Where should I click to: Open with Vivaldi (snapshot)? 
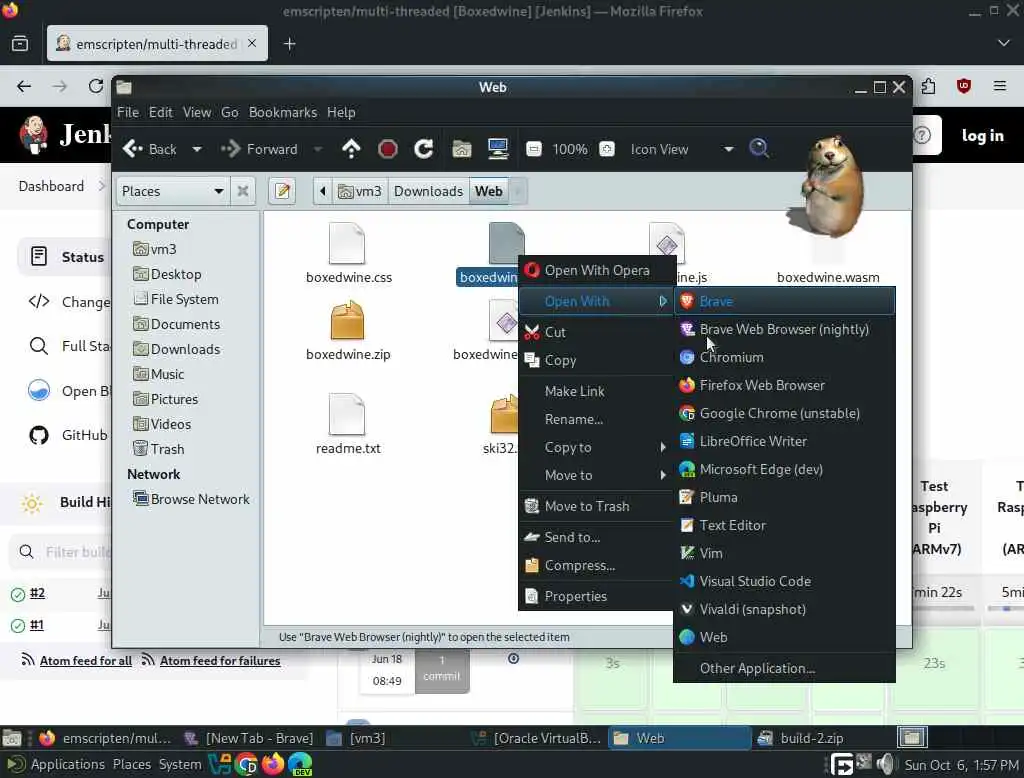tap(784, 609)
